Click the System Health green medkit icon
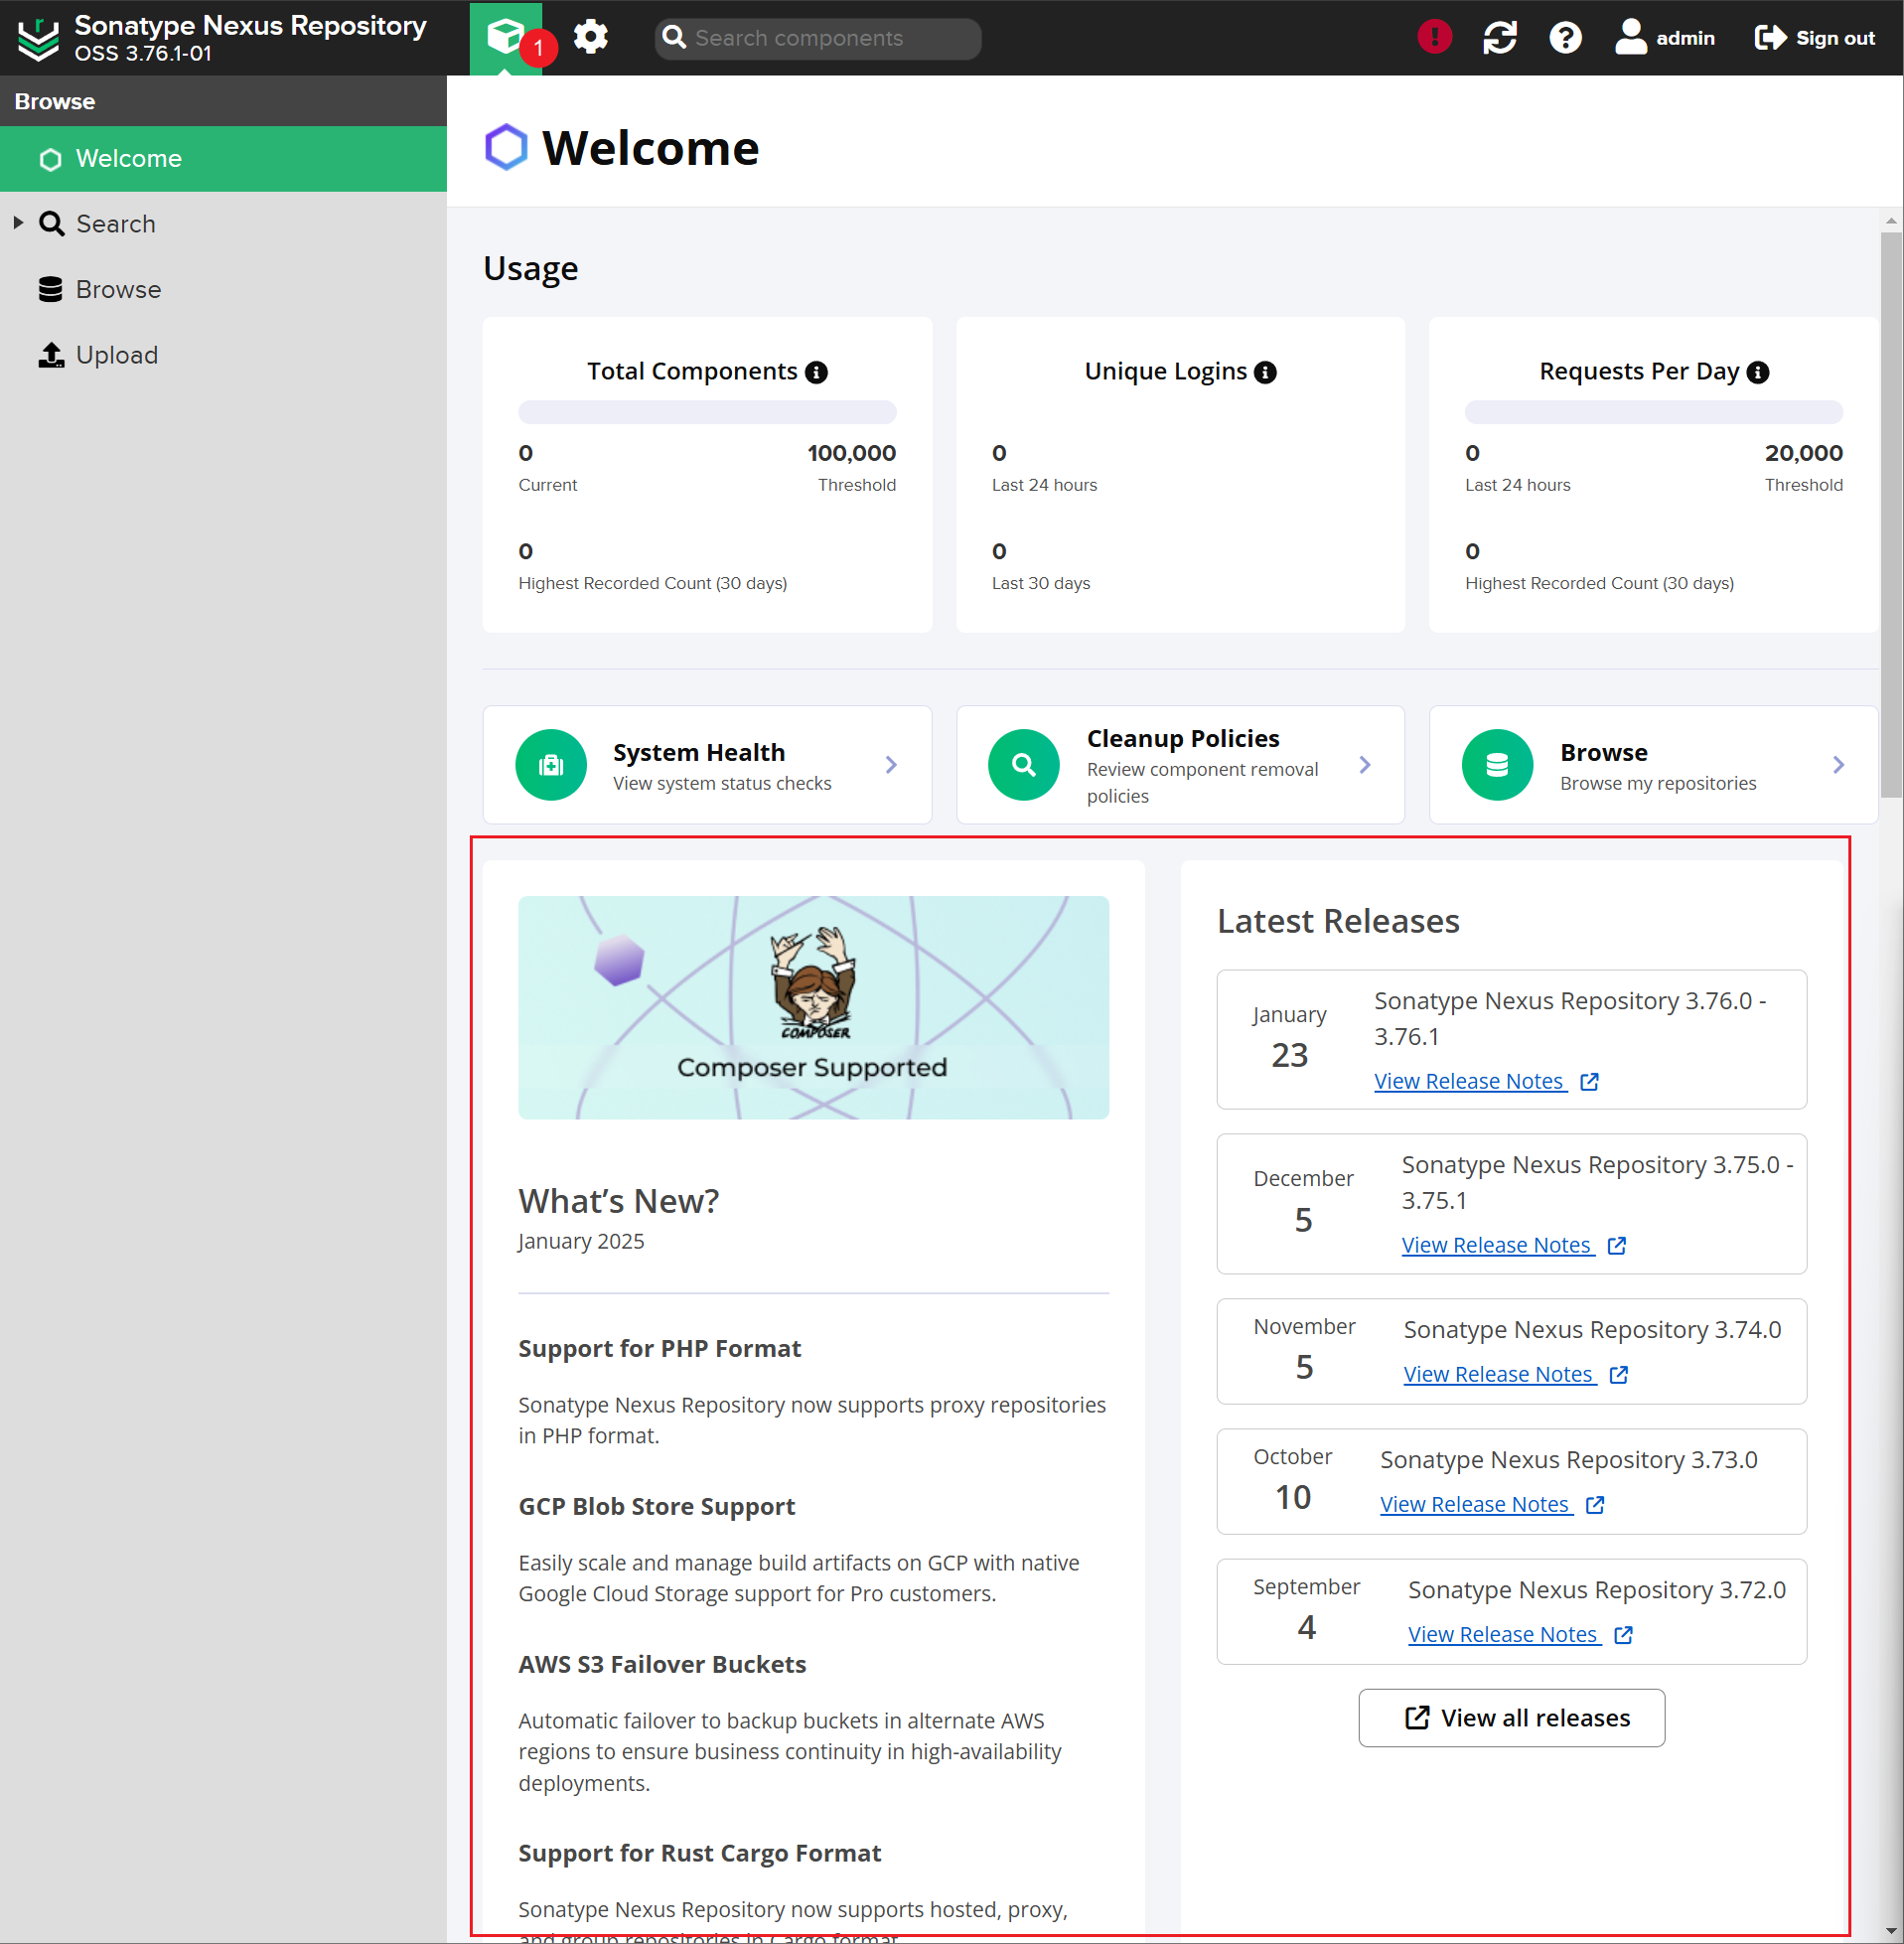The height and width of the screenshot is (1944, 1904). click(x=551, y=765)
